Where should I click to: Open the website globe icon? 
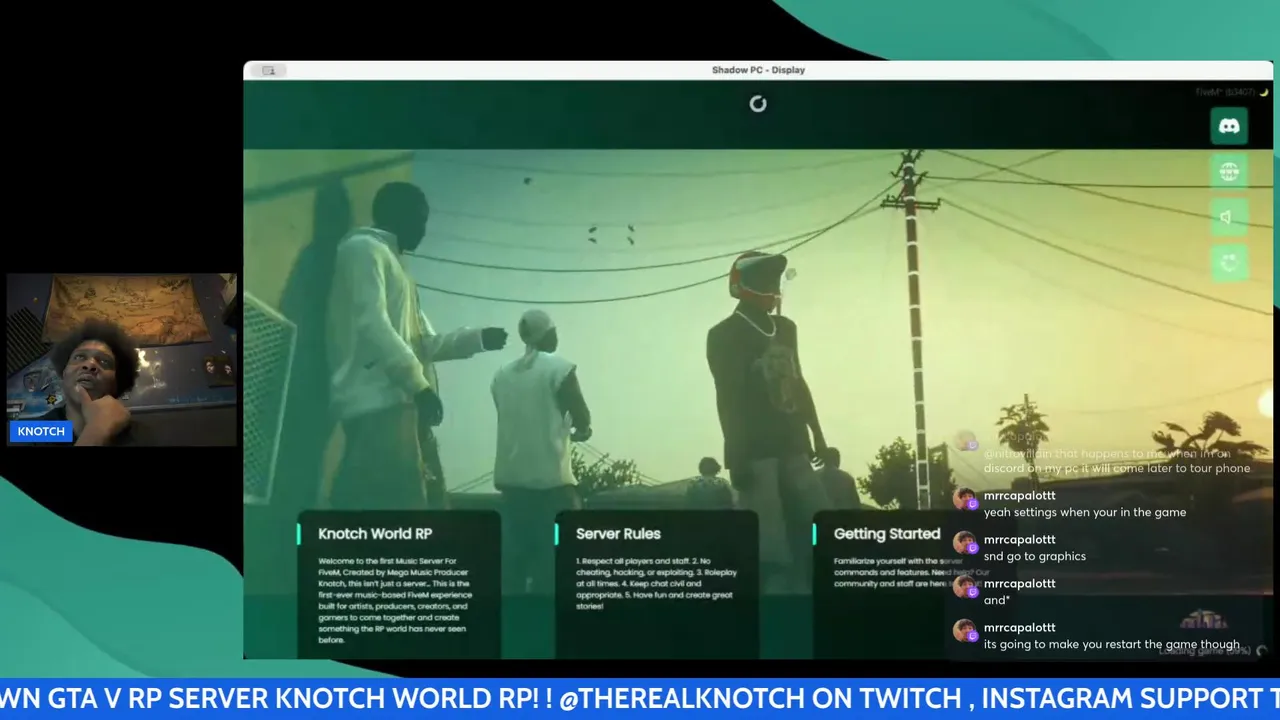pos(1229,171)
